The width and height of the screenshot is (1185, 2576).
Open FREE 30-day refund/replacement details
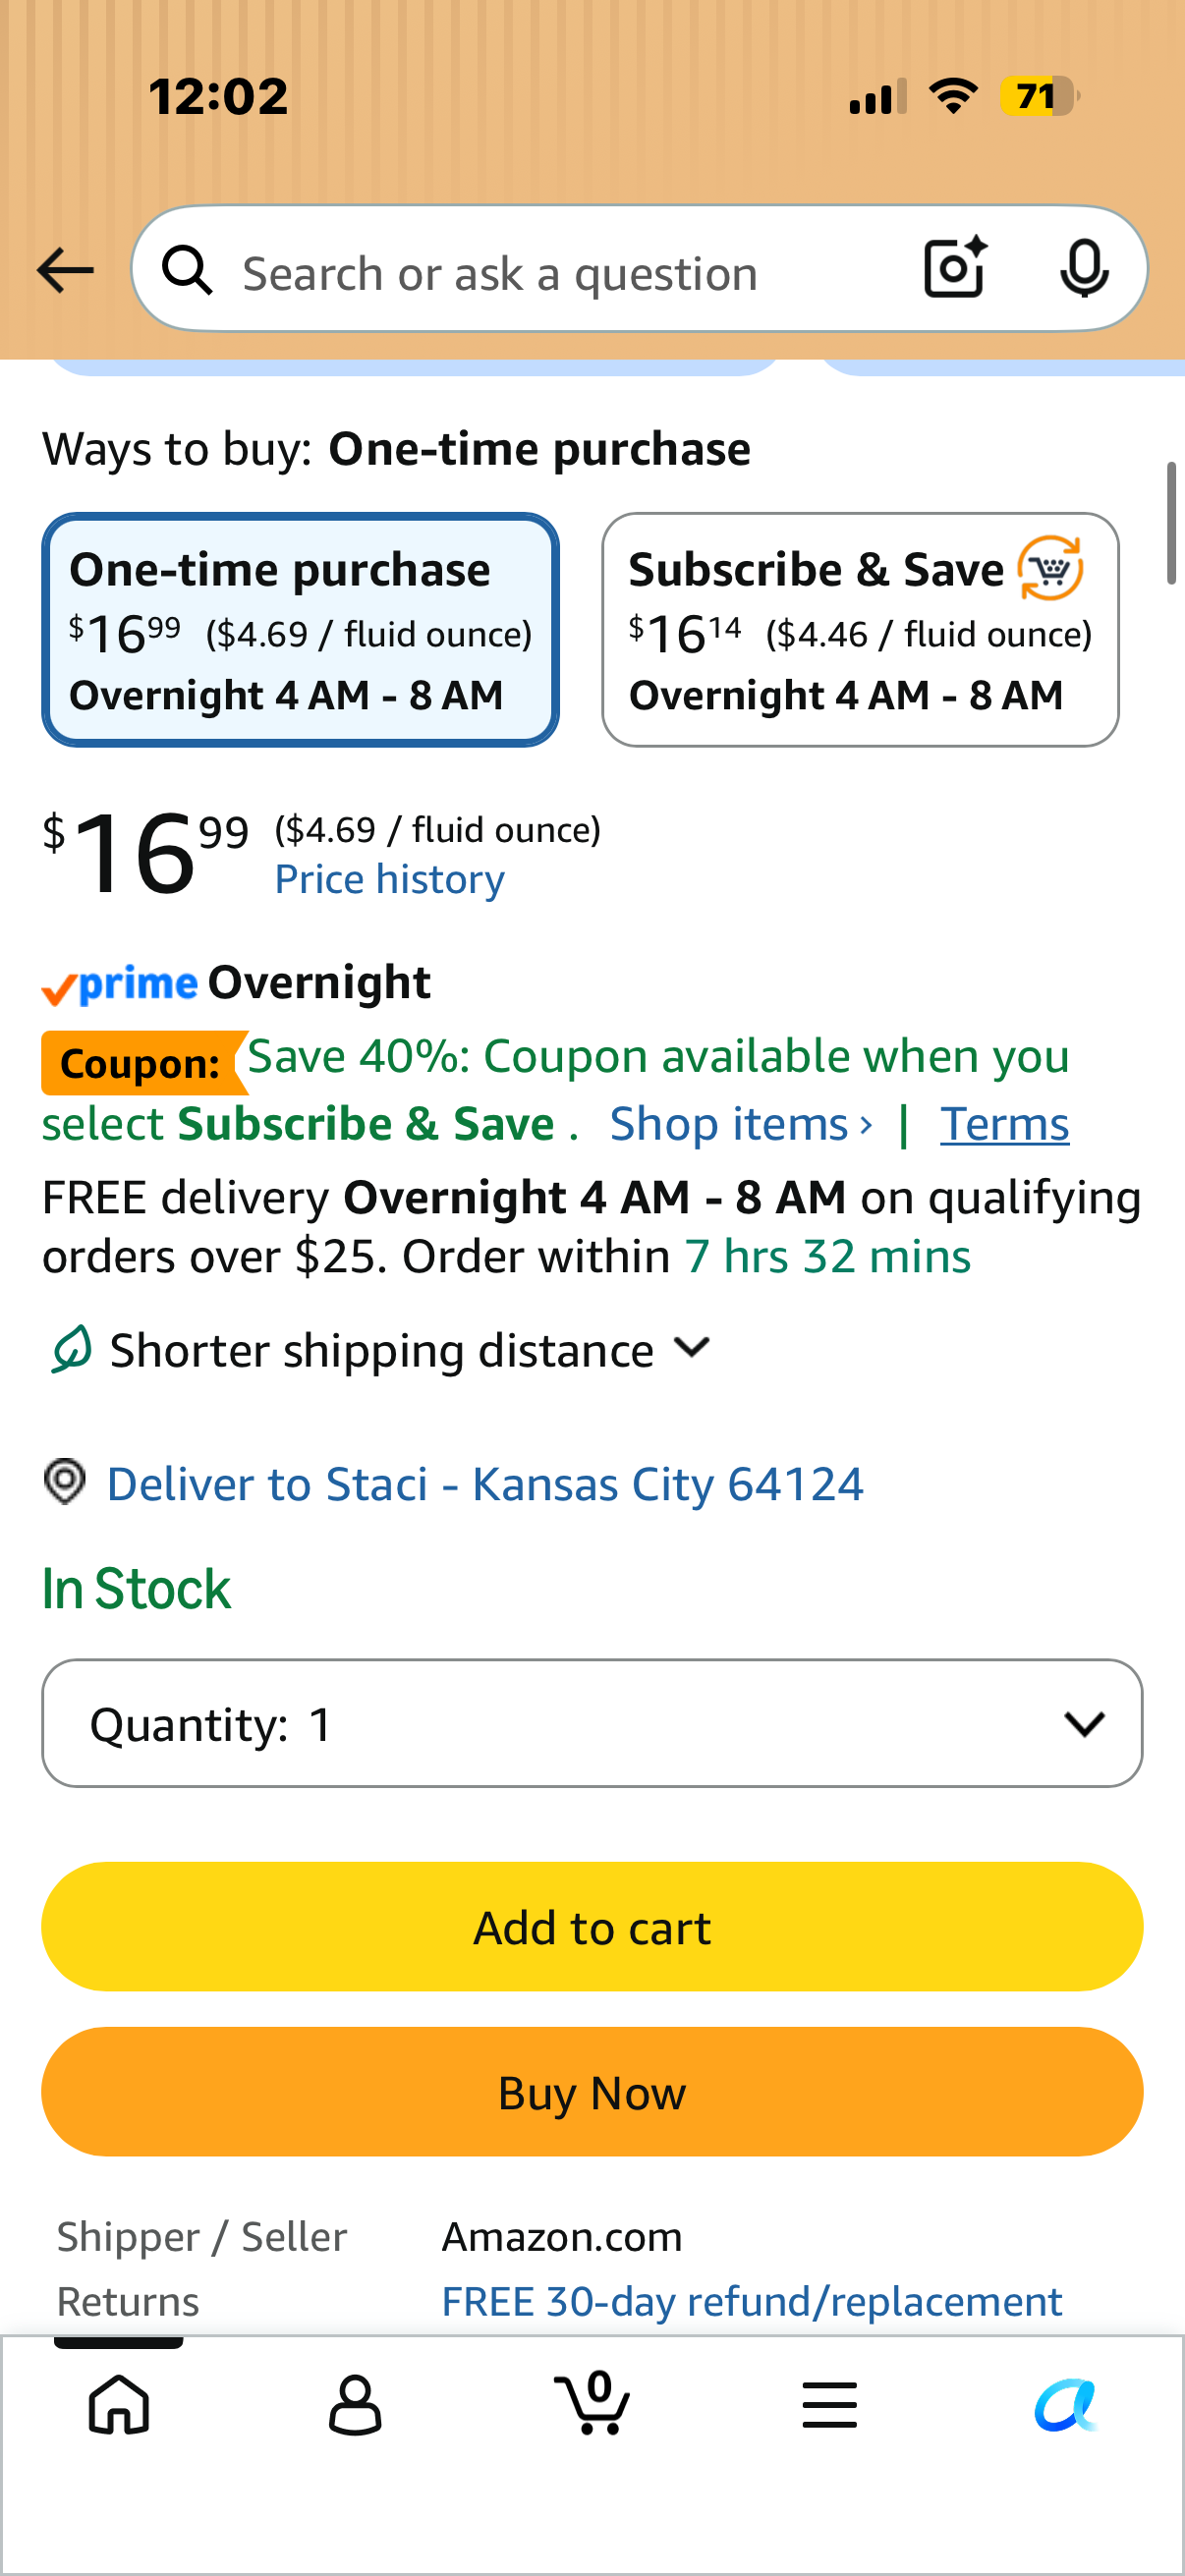[751, 2301]
